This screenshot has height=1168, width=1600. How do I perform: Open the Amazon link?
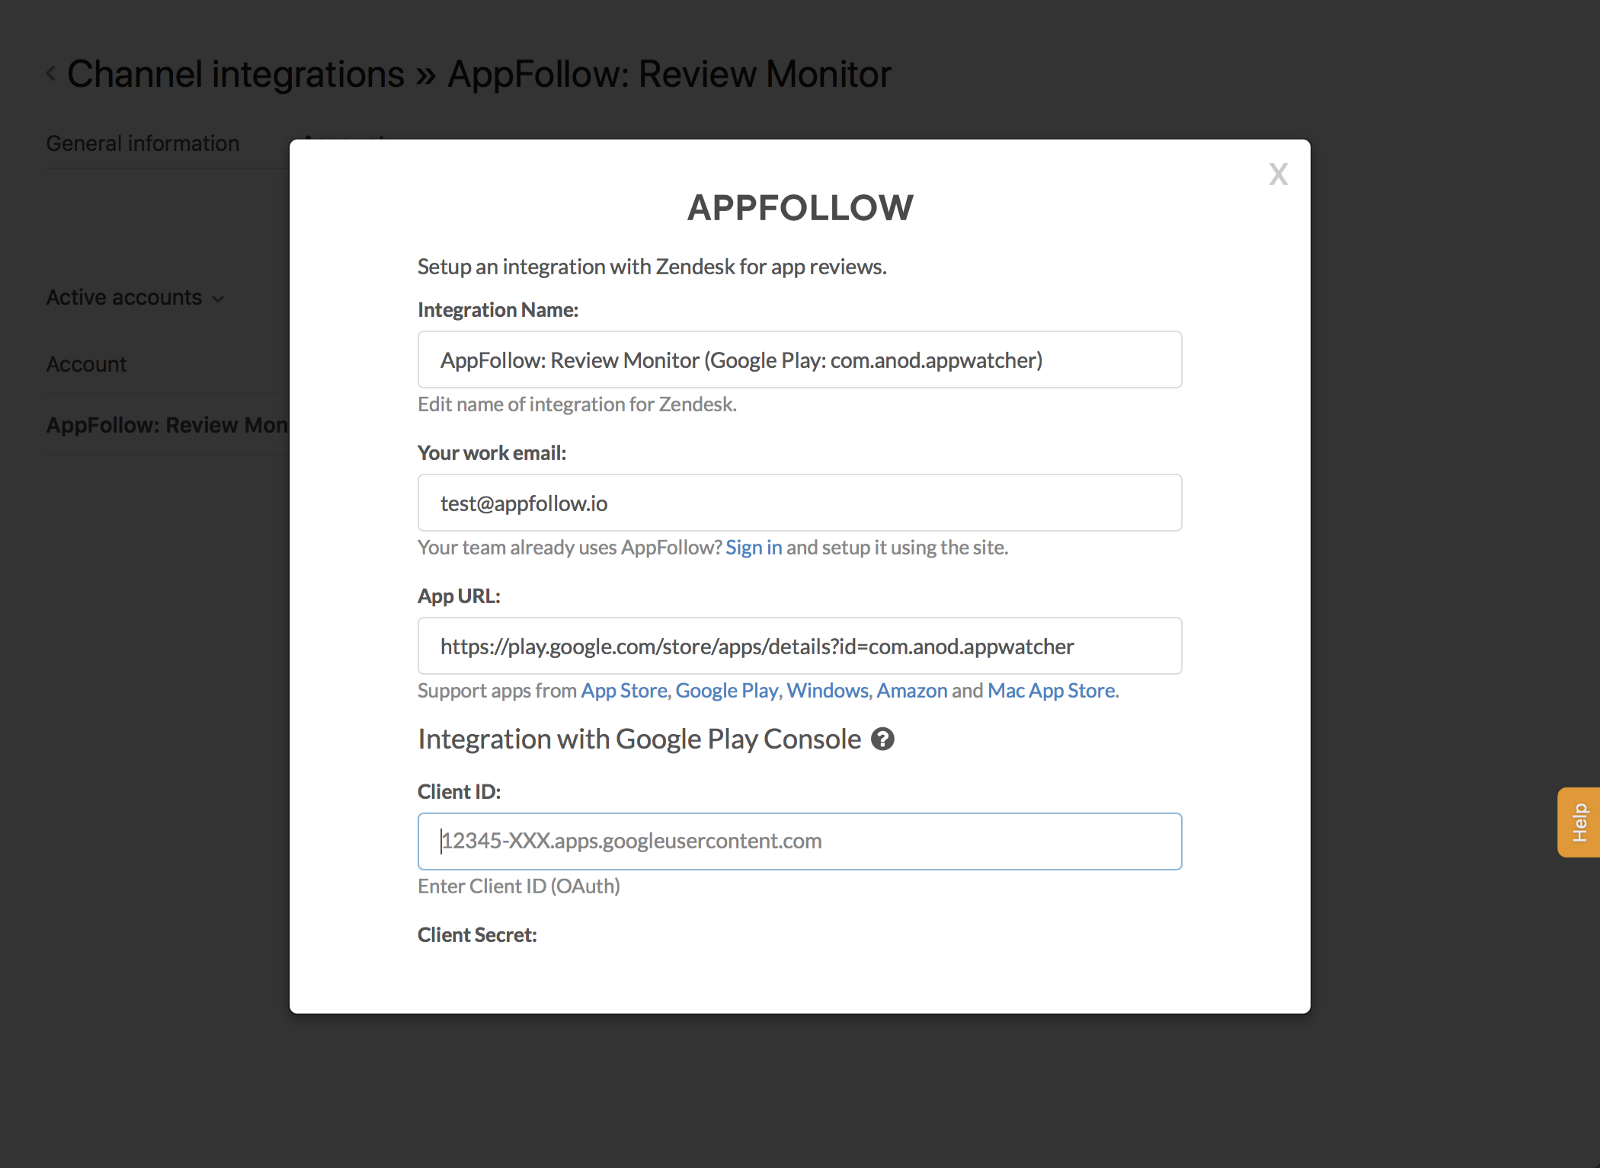pos(911,691)
